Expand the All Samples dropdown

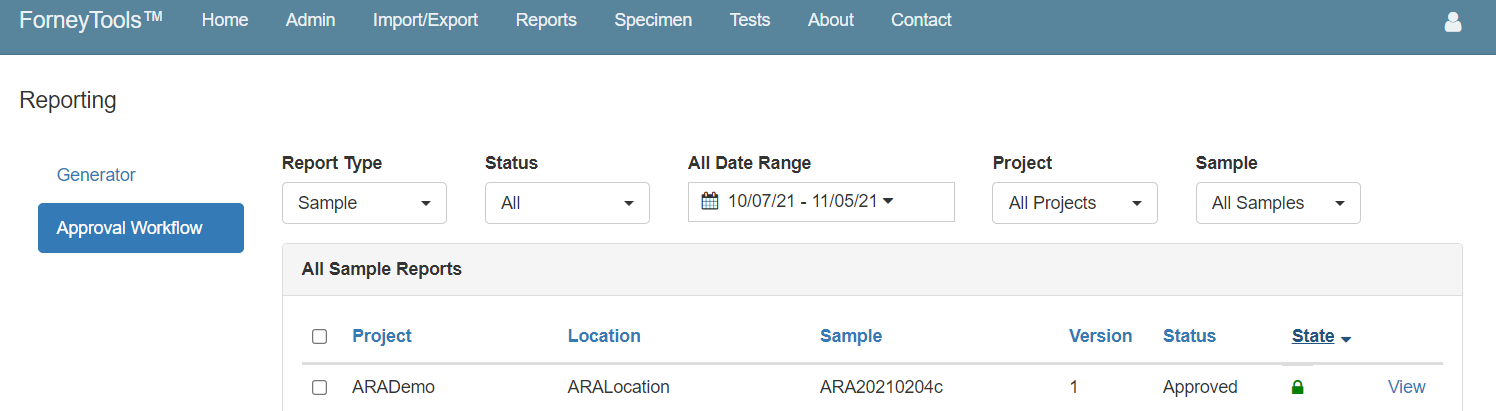coord(1278,203)
